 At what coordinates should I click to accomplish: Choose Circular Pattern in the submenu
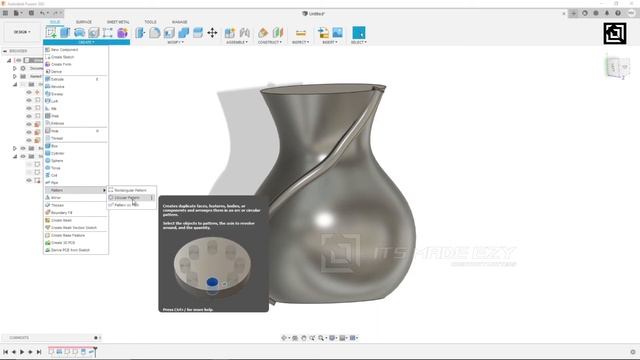[x=131, y=198]
